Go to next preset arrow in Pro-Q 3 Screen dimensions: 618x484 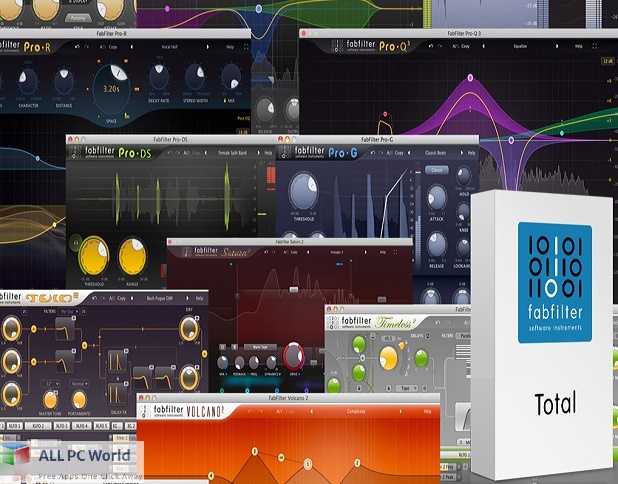[557, 46]
